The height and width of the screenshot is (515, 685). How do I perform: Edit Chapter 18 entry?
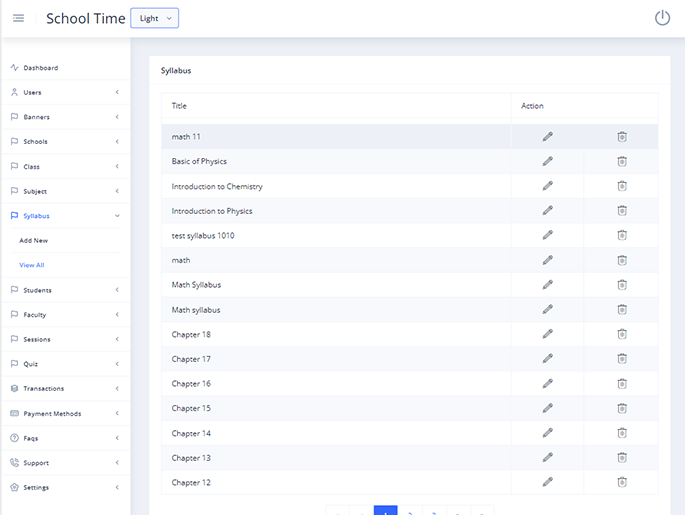click(547, 334)
